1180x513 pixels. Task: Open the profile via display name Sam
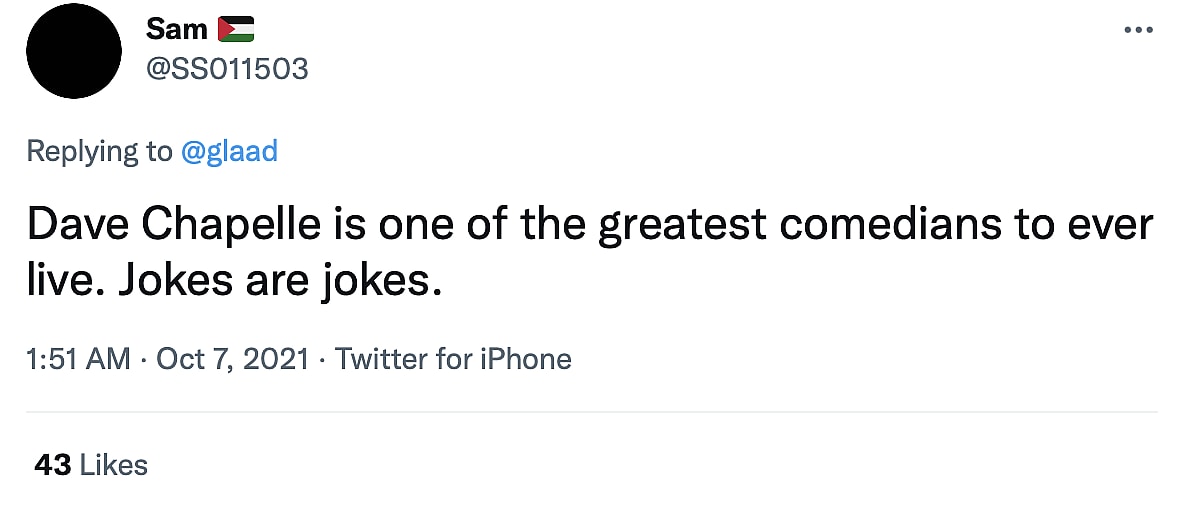click(x=176, y=30)
